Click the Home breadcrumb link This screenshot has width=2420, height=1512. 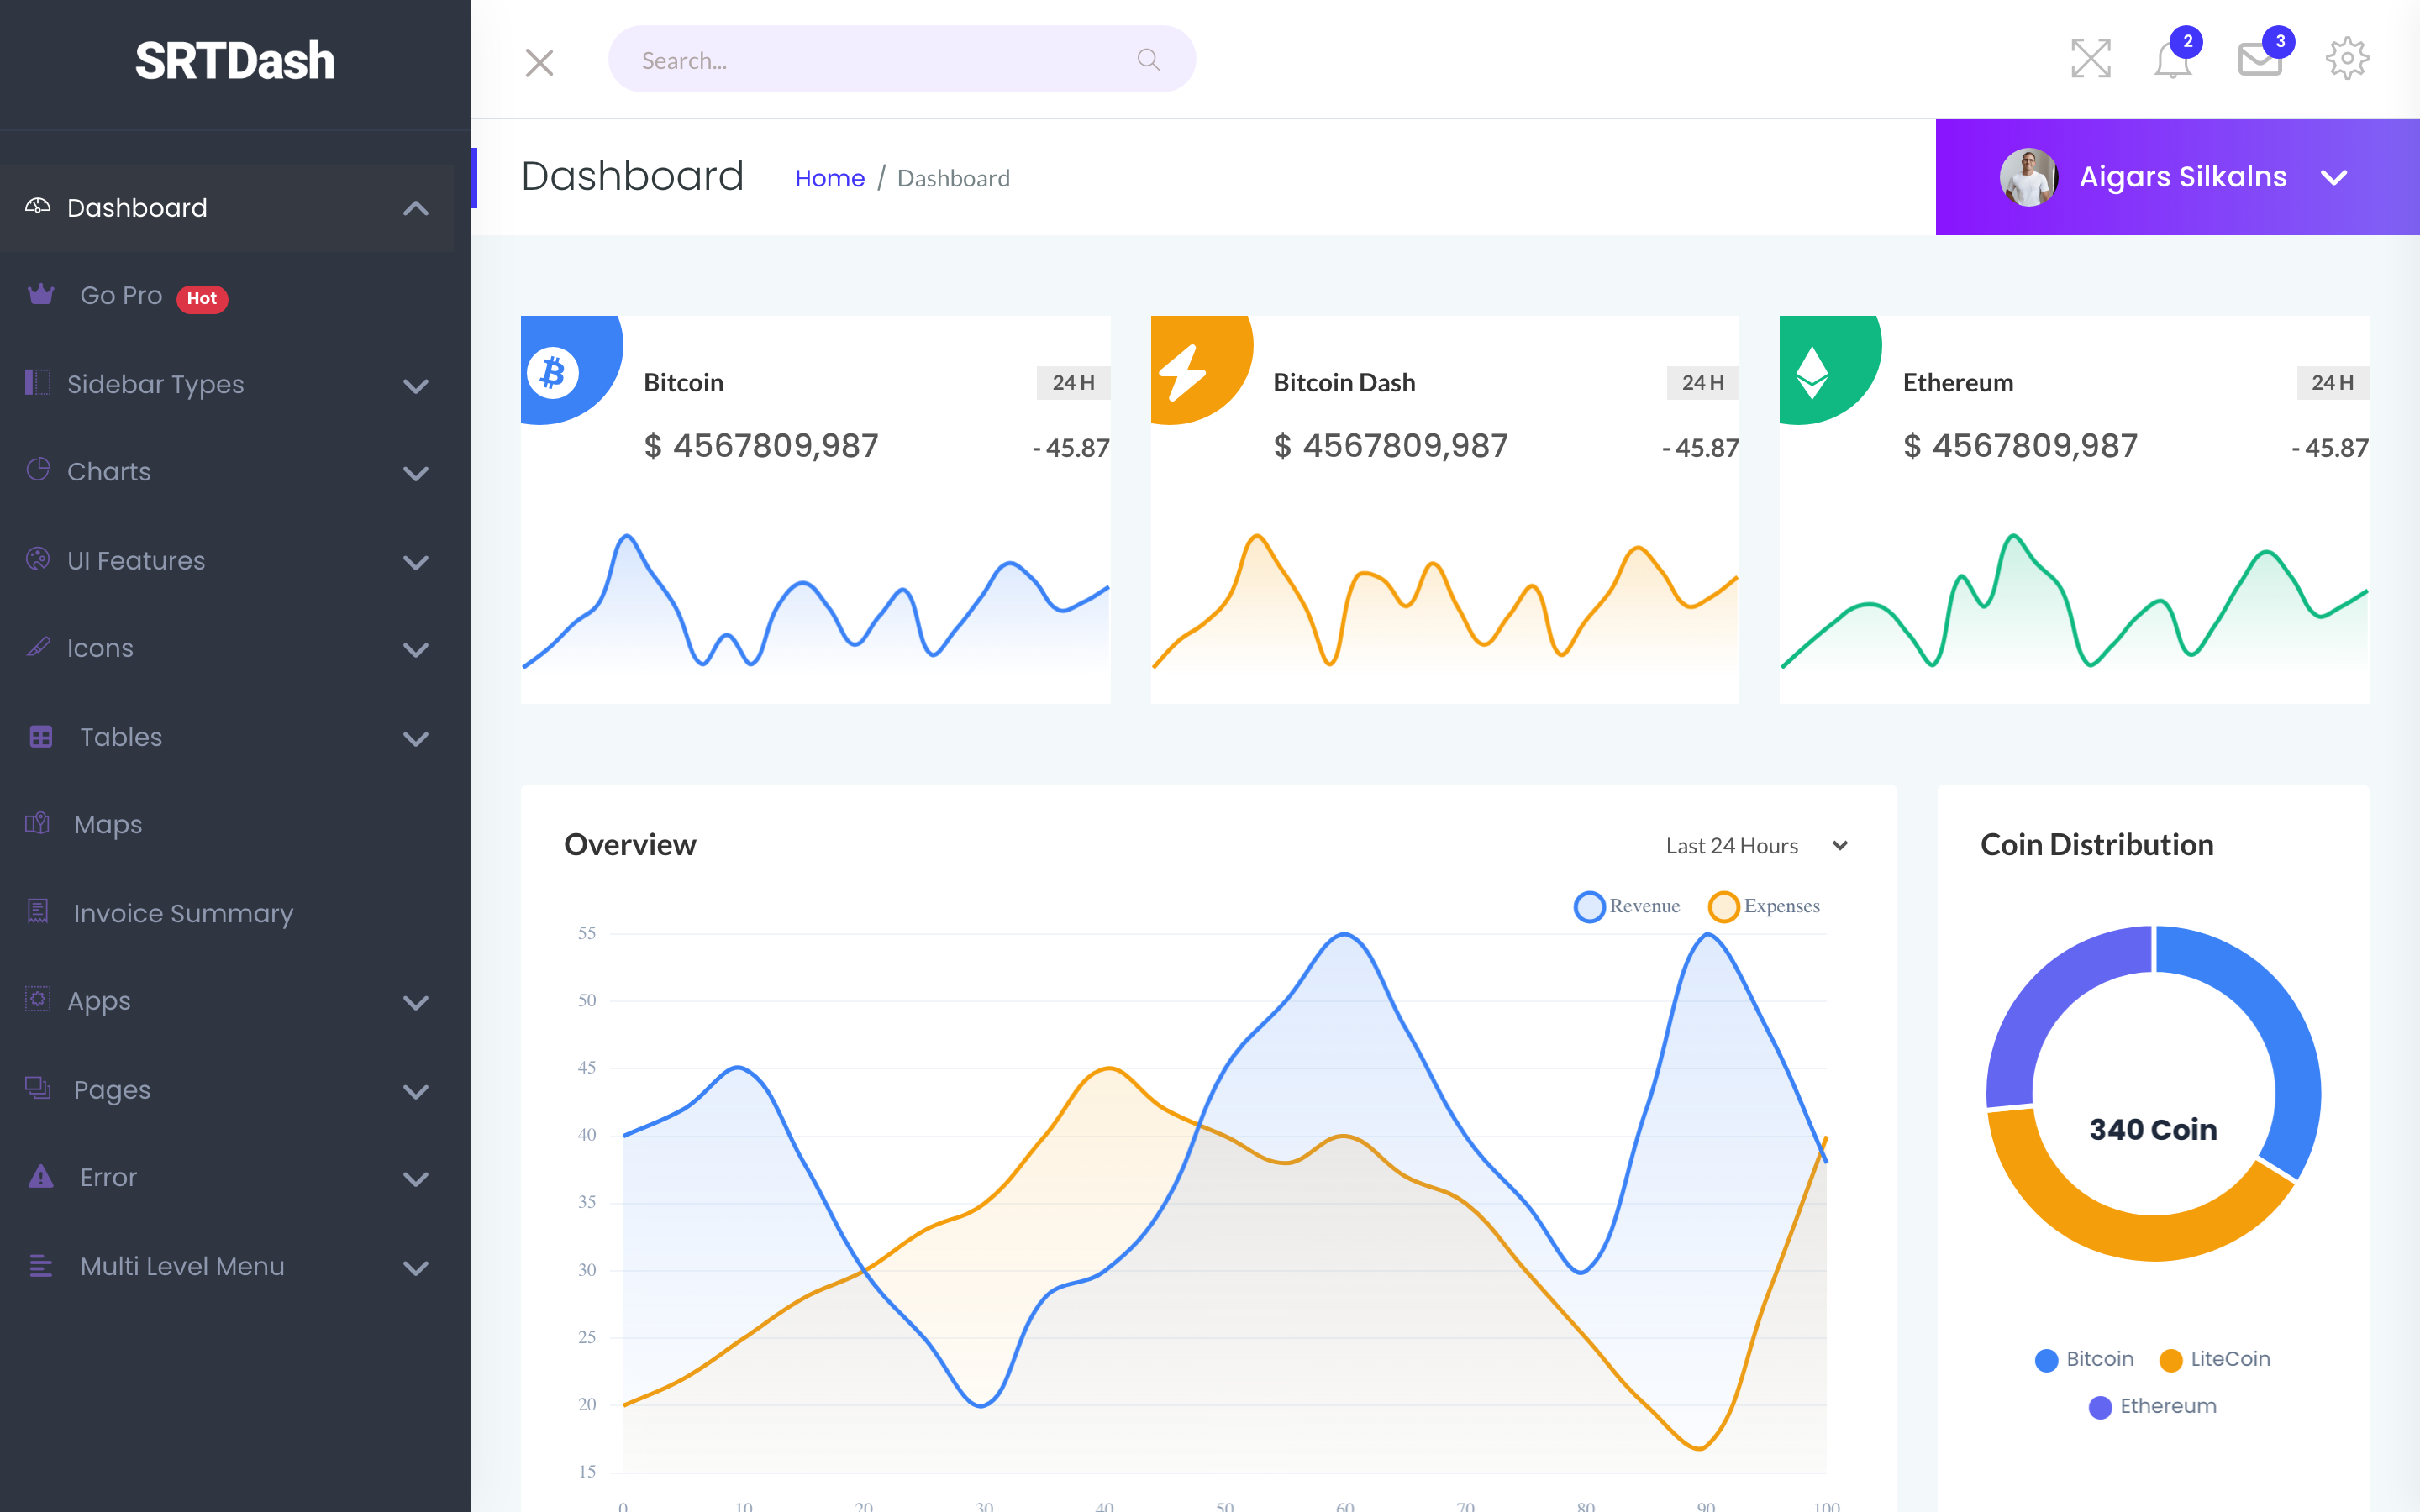[829, 178]
